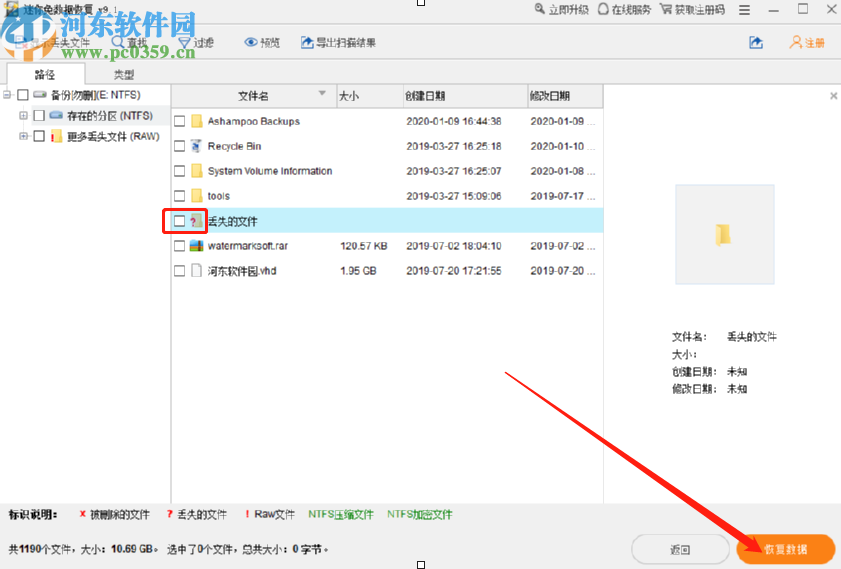Sort by the 创建日期 column header

point(465,96)
